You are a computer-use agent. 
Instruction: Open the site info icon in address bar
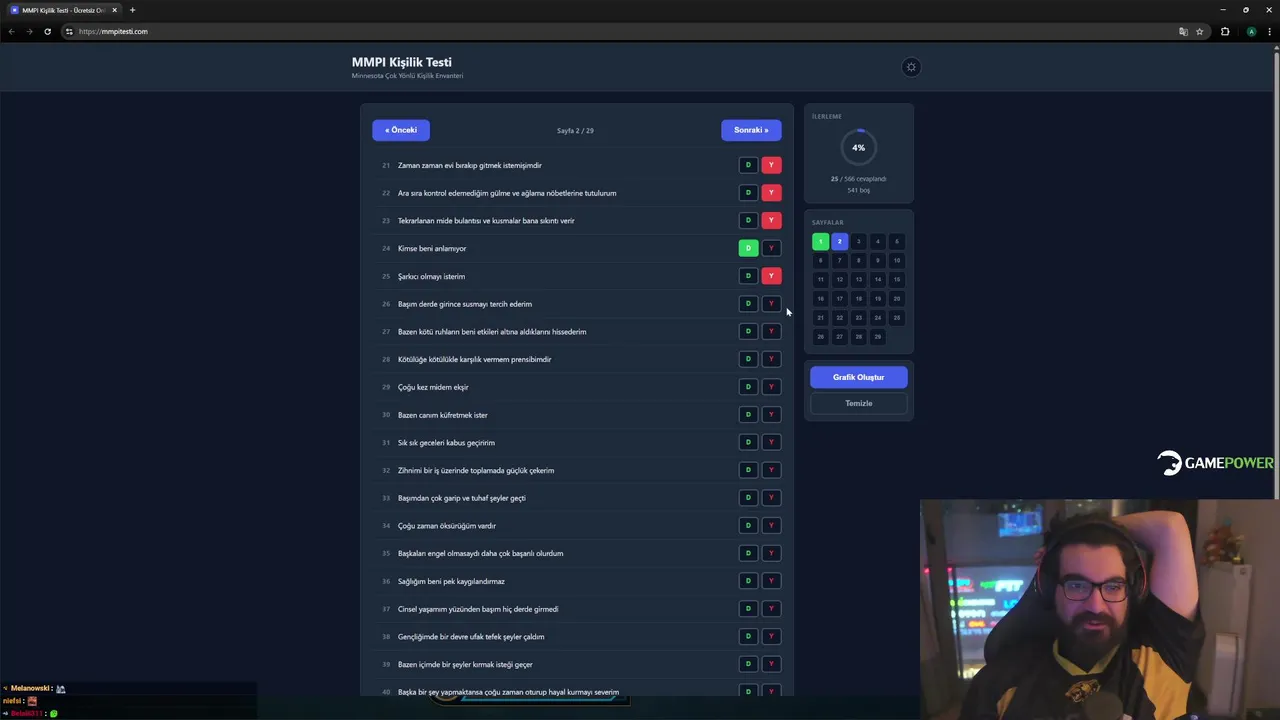69,31
